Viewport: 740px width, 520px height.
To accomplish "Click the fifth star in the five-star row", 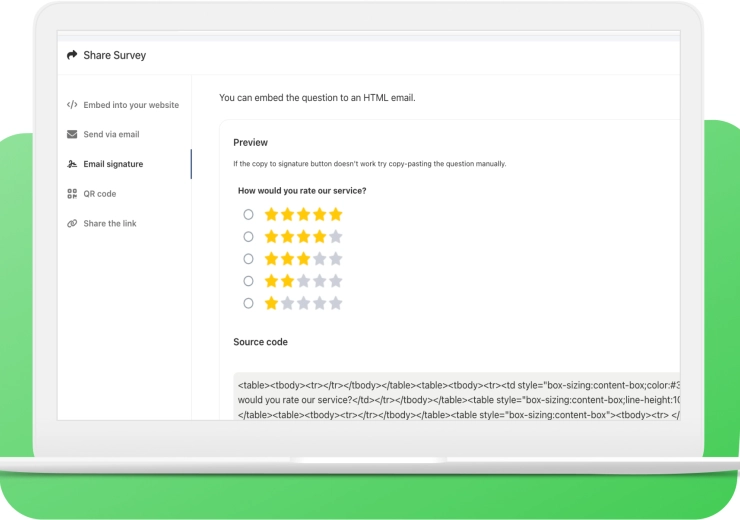I will click(336, 214).
